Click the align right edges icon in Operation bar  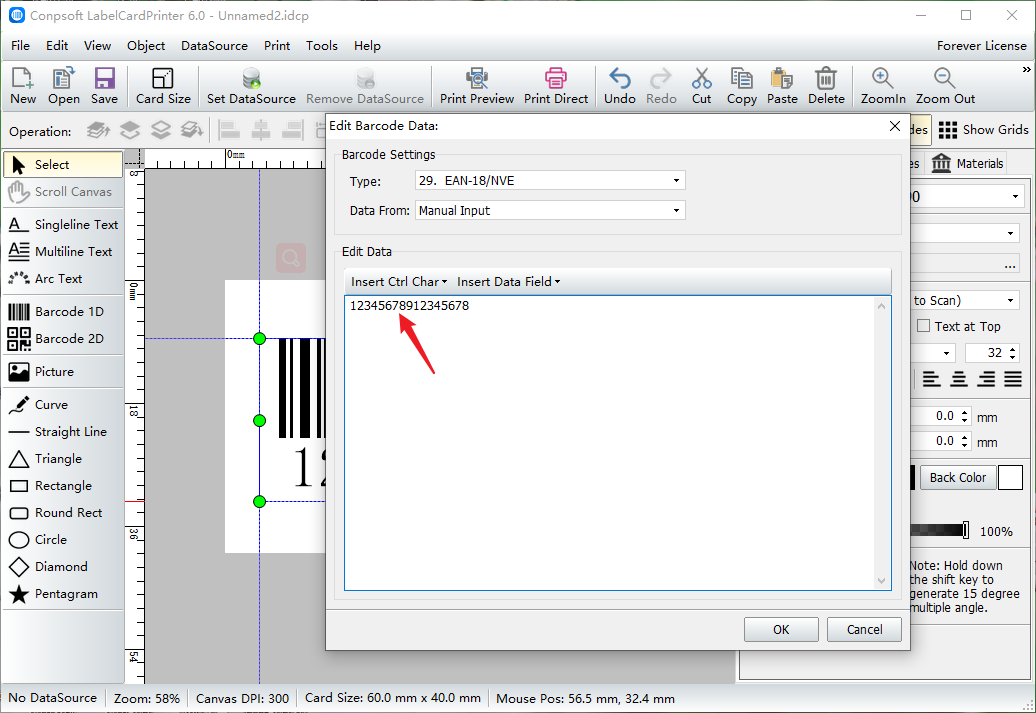pyautogui.click(x=292, y=130)
